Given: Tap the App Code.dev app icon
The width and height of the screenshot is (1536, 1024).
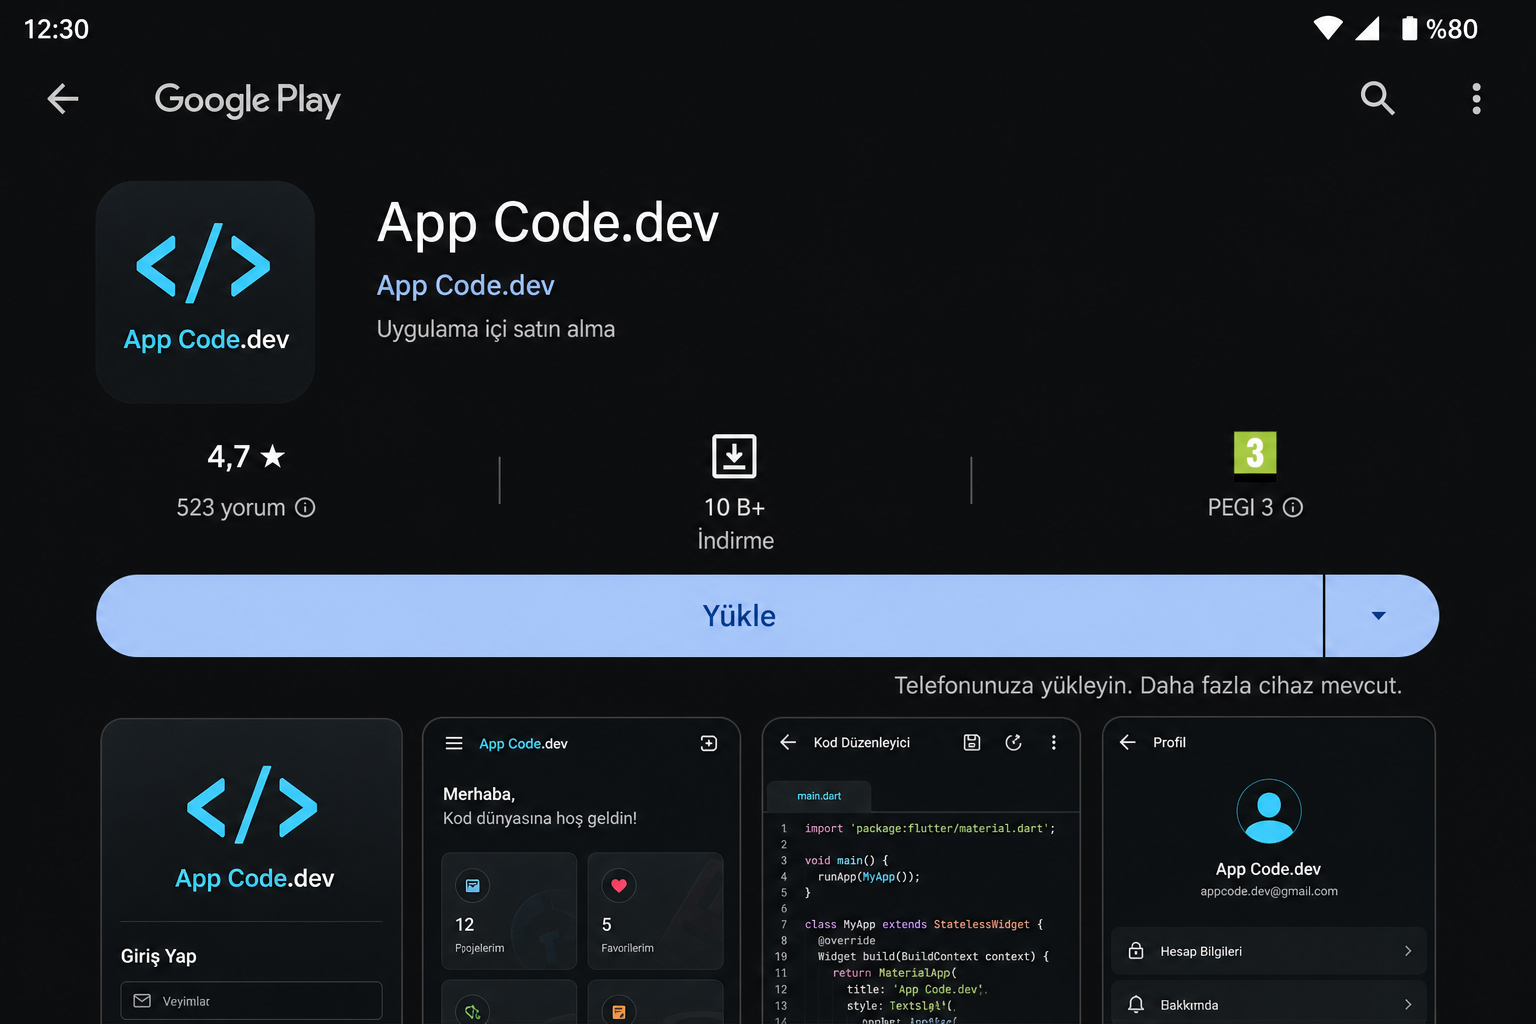Looking at the screenshot, I should pos(205,292).
